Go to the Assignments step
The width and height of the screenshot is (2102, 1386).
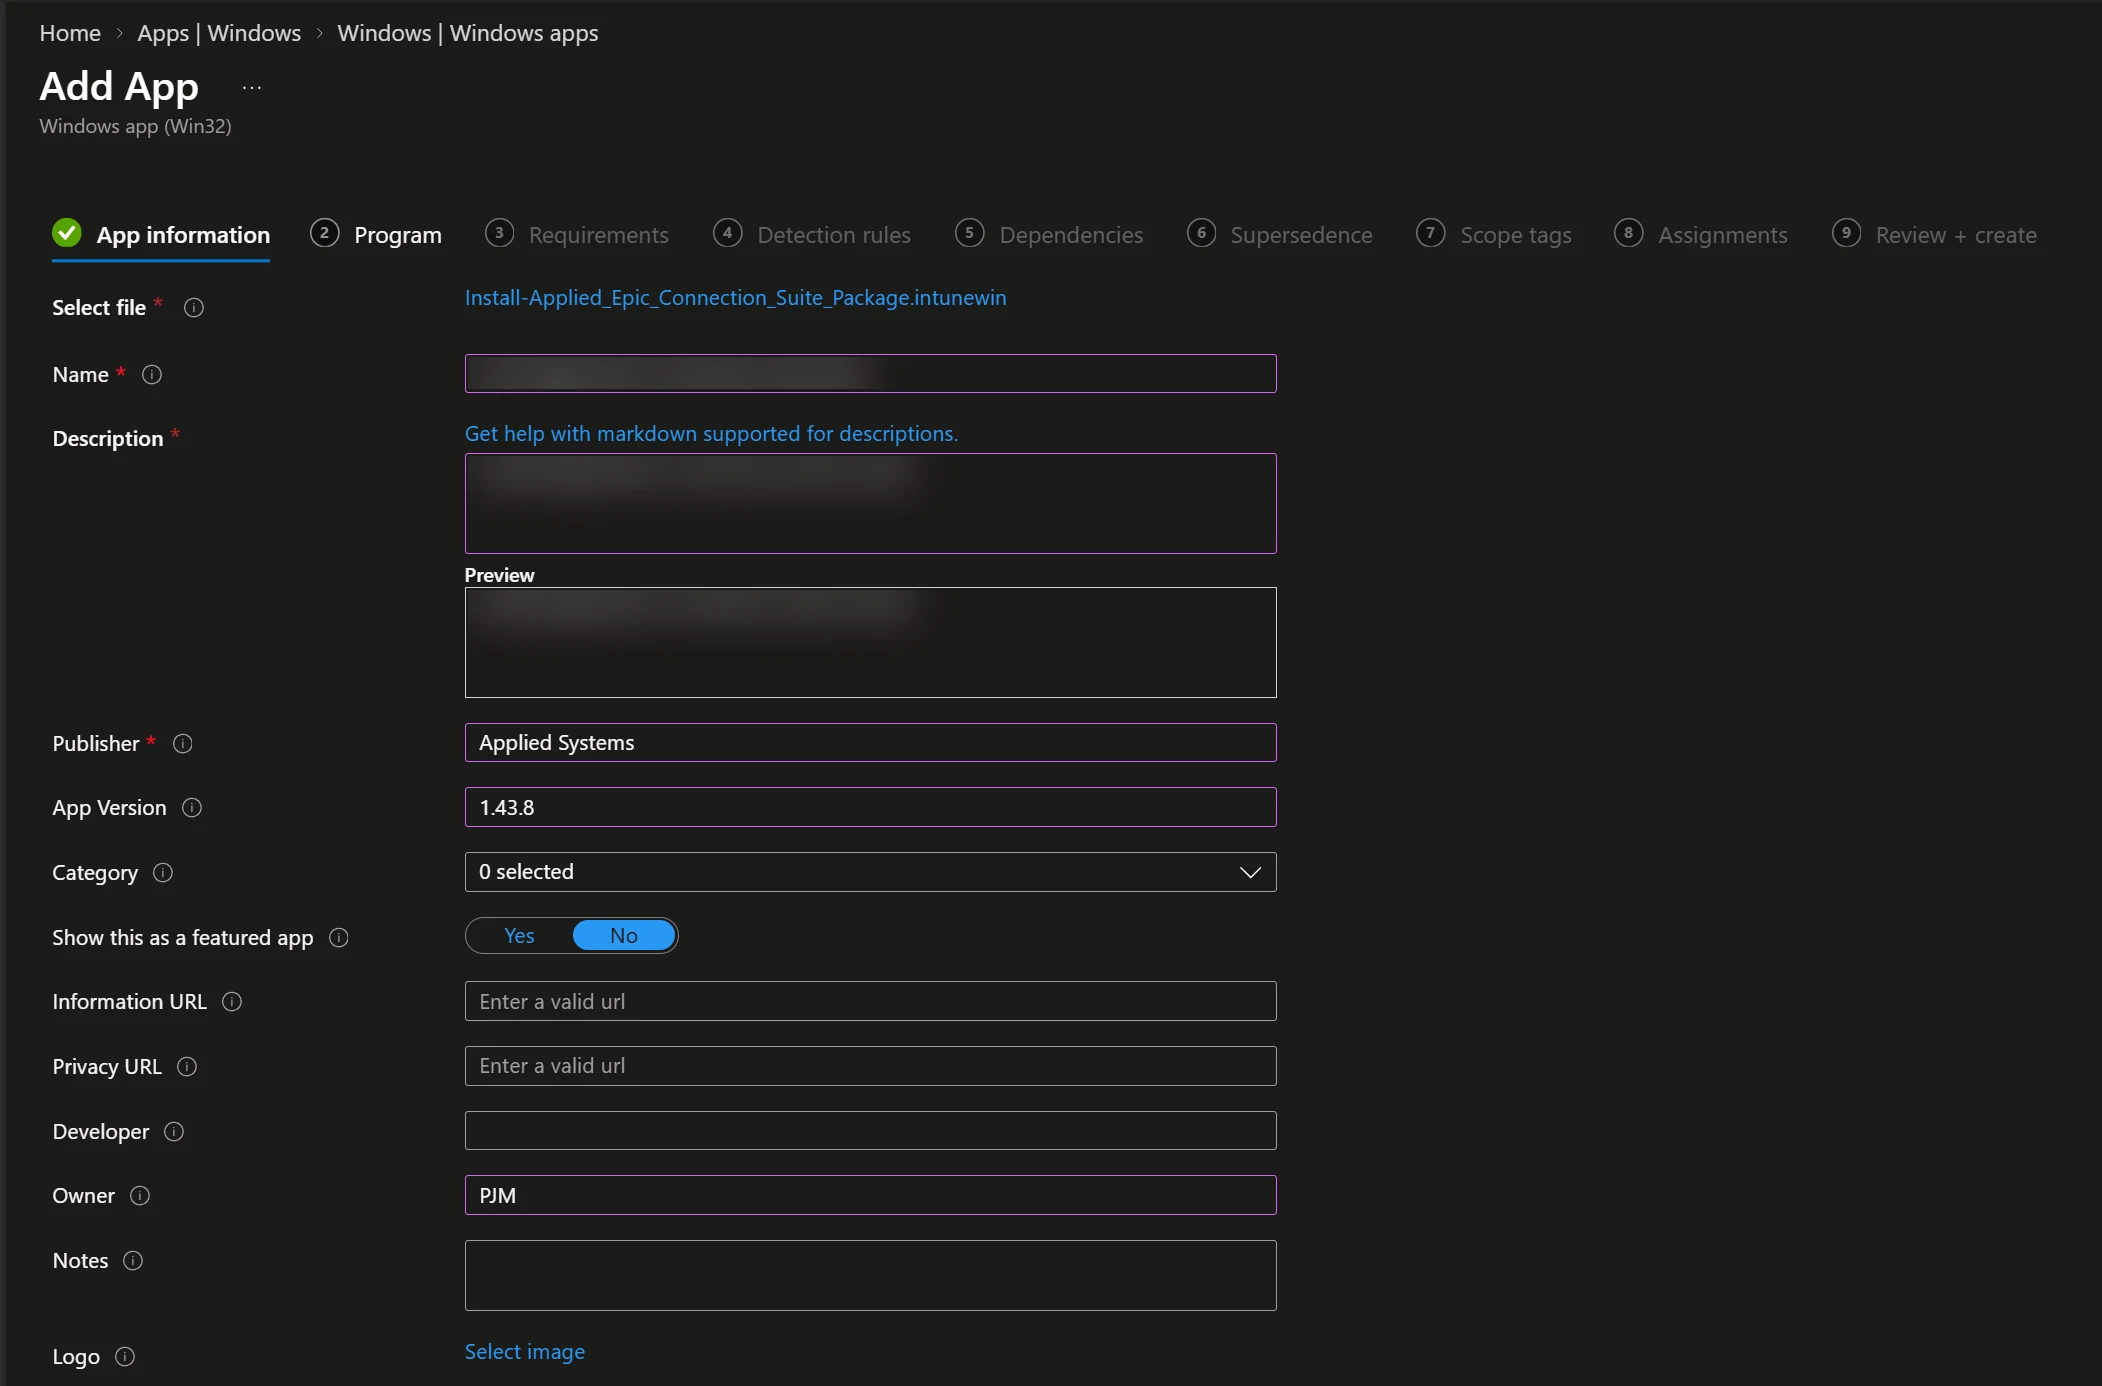(x=1701, y=235)
